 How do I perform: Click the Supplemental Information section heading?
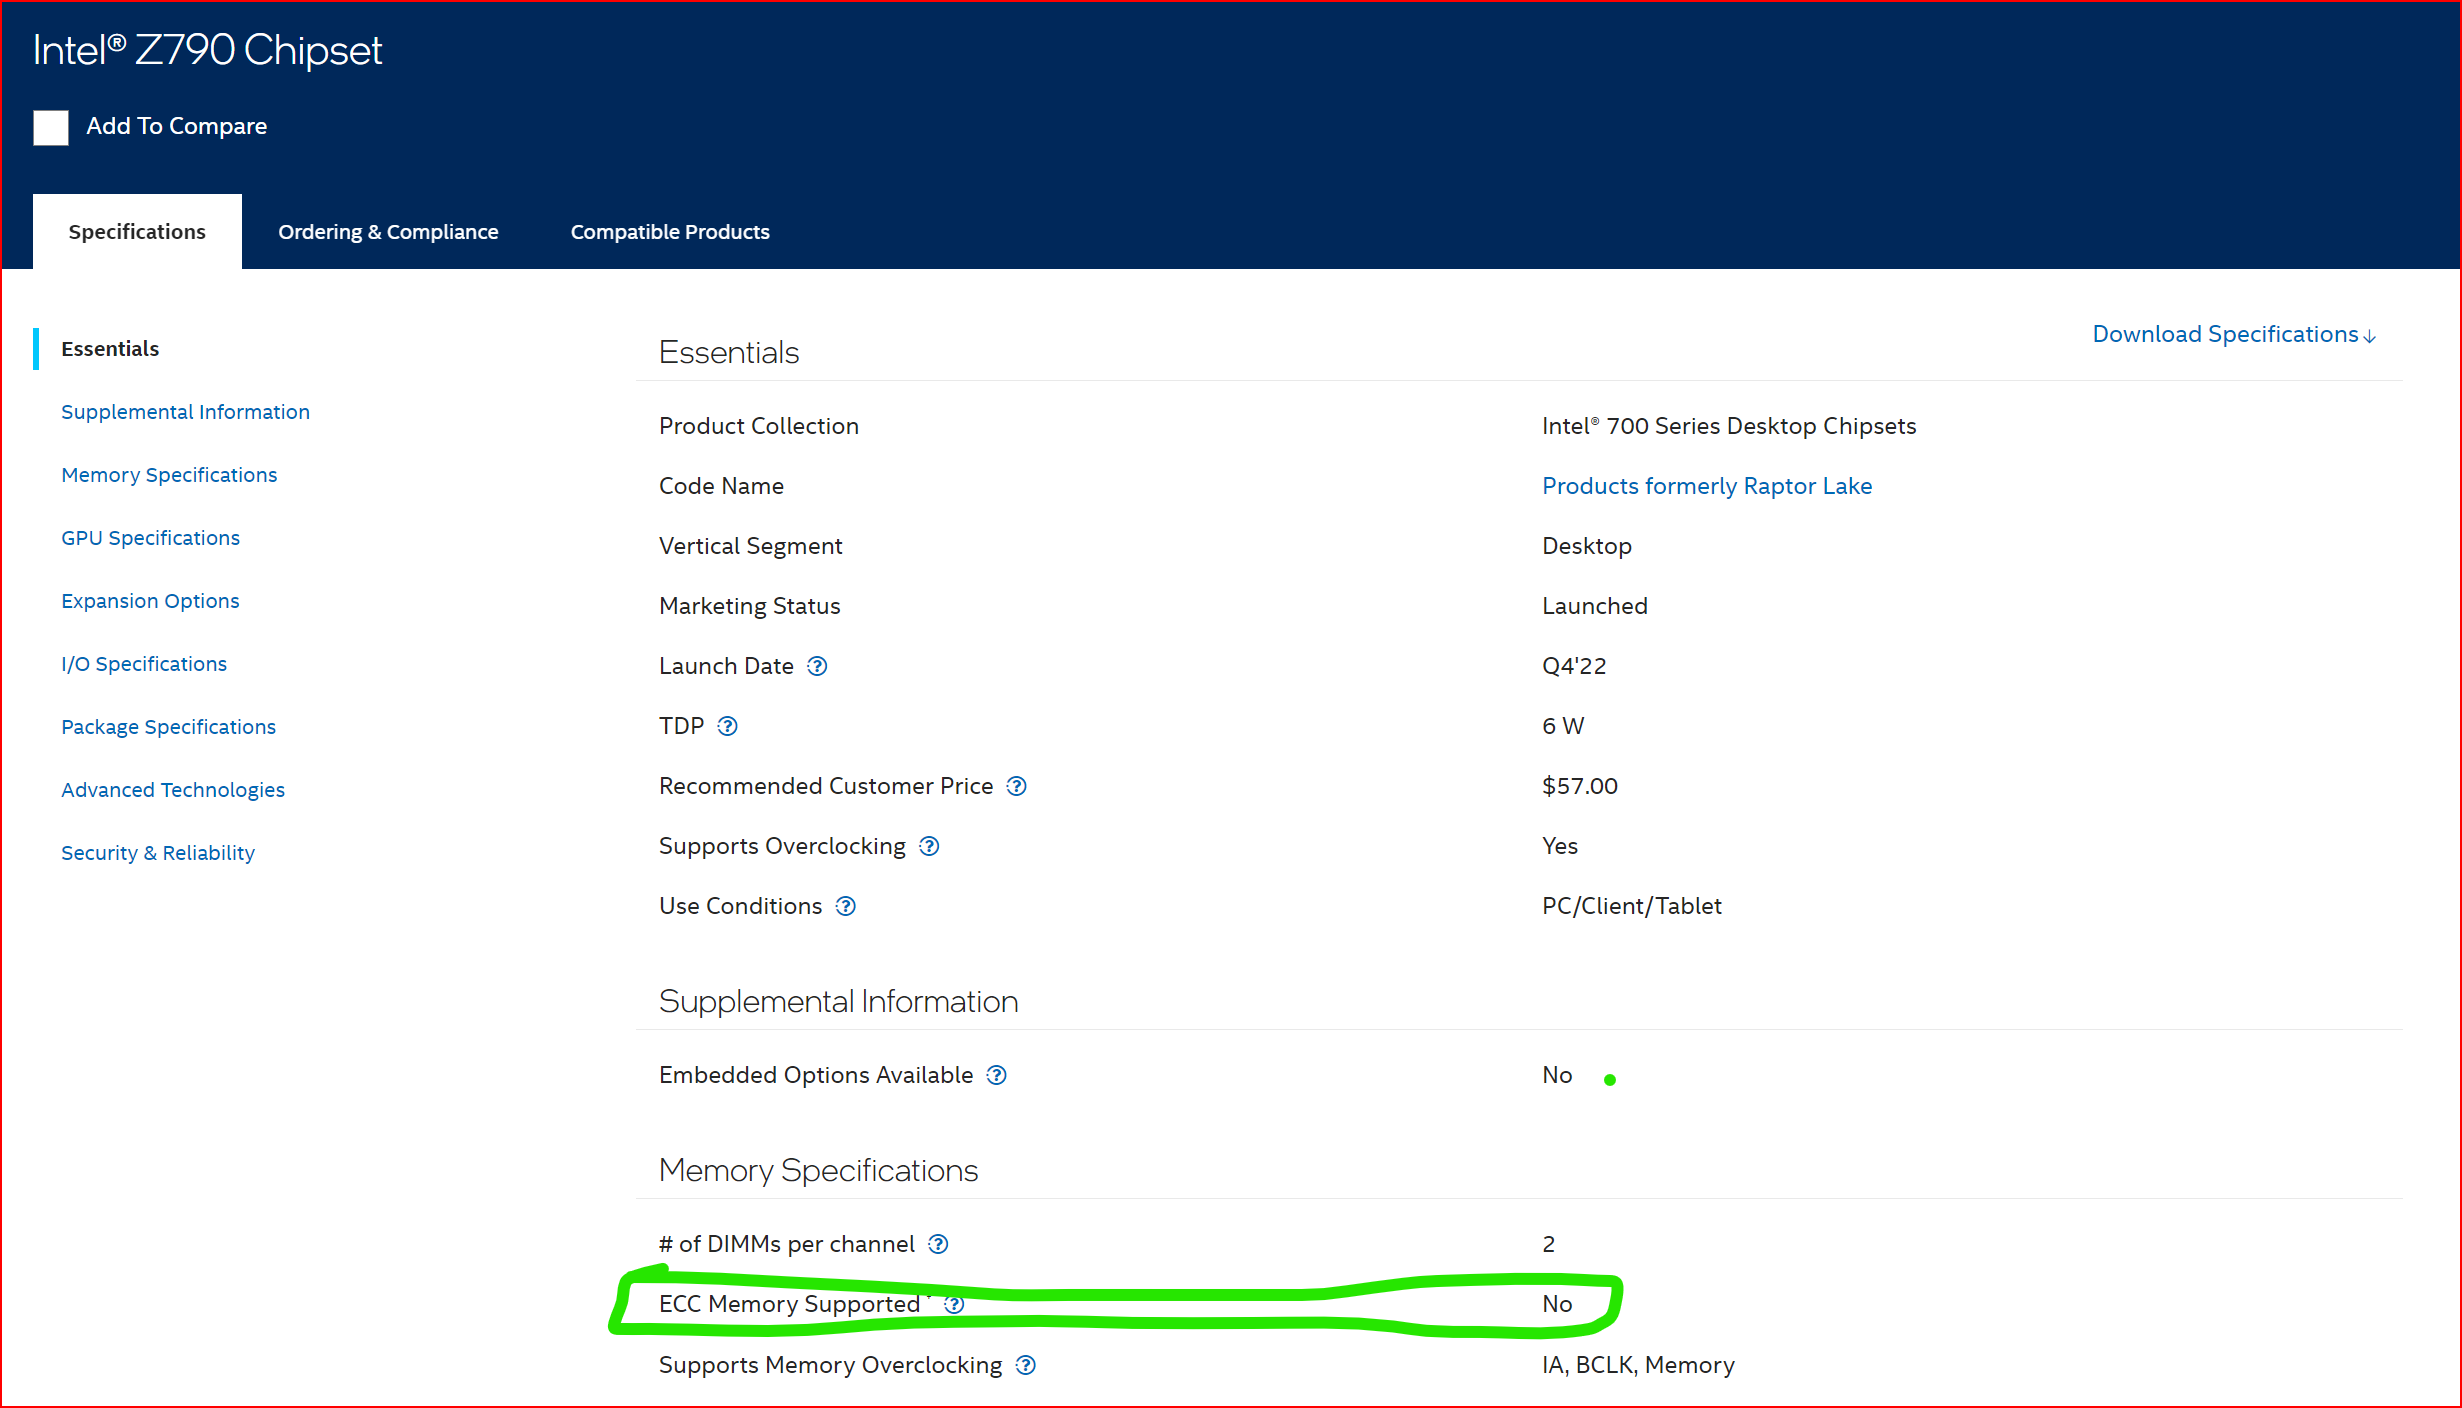pyautogui.click(x=839, y=1001)
